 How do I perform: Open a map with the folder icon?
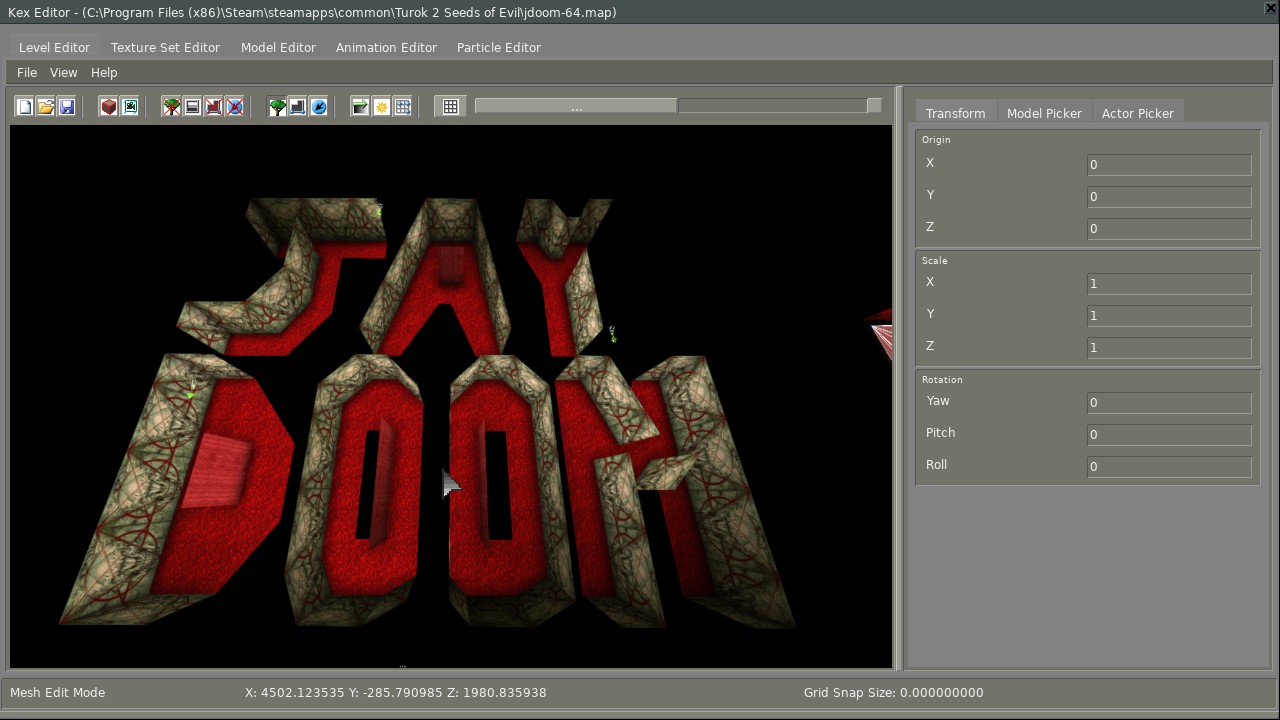coord(46,107)
